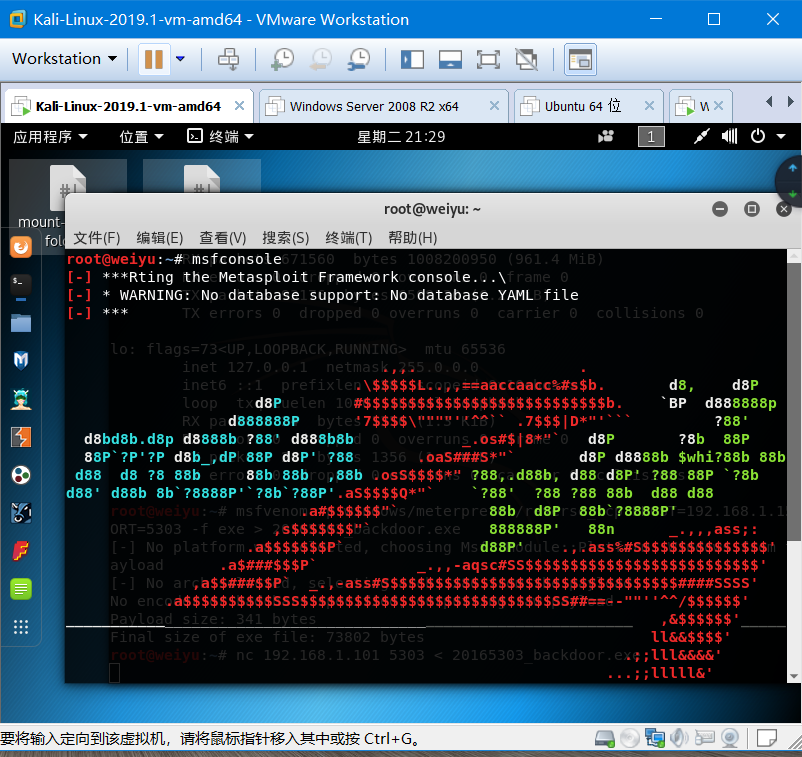Click the VMware hard disk status icon

605,739
